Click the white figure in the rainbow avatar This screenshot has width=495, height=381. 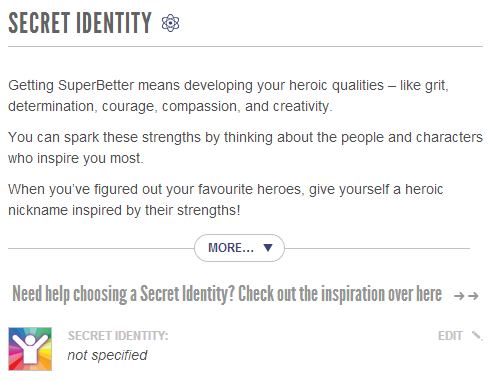pyautogui.click(x=30, y=348)
